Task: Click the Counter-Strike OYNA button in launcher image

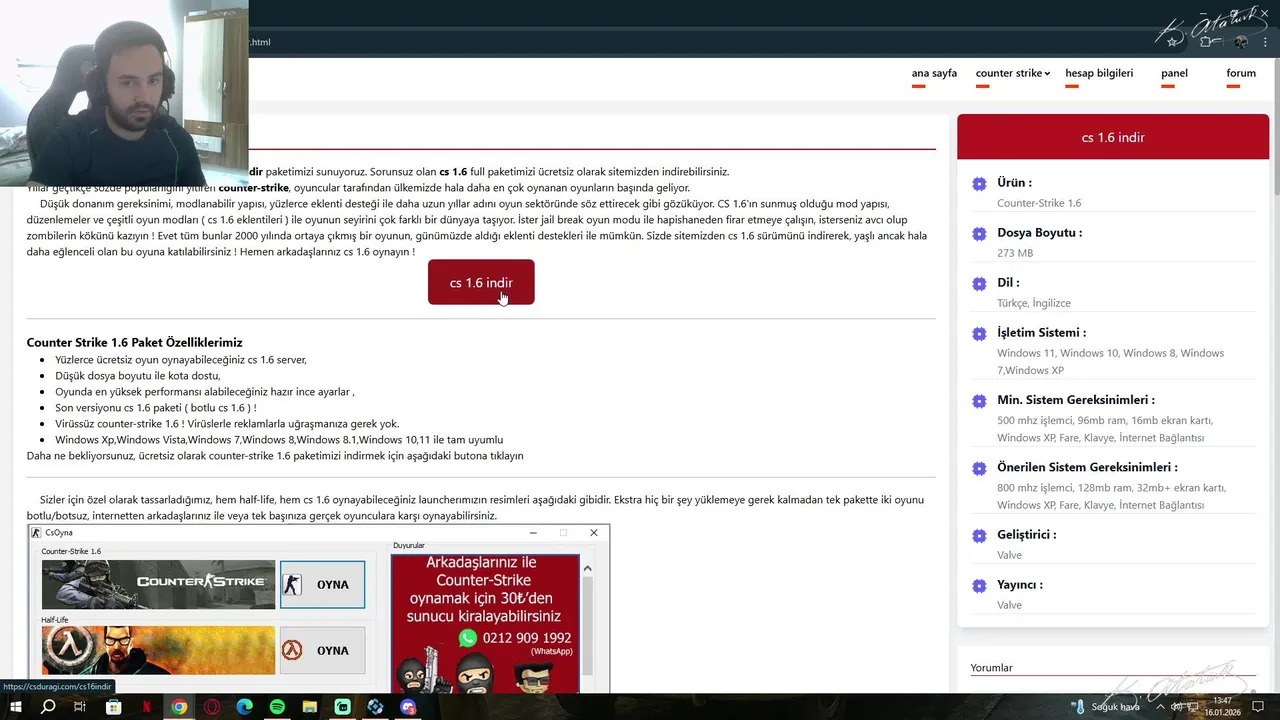Action: 322,584
